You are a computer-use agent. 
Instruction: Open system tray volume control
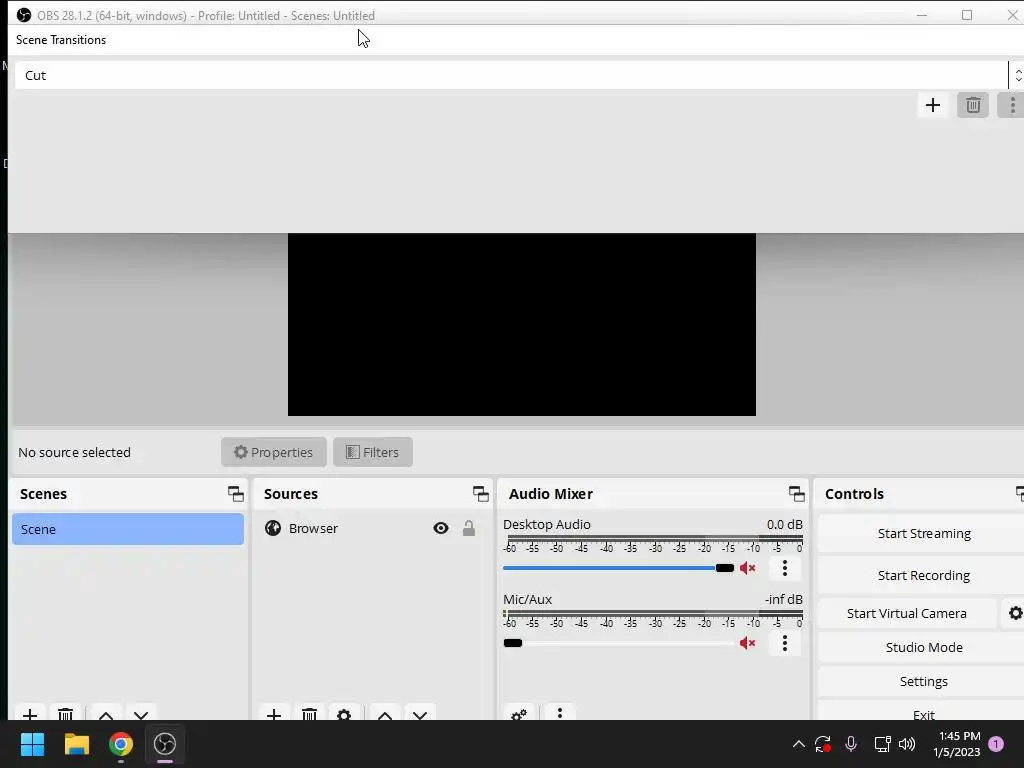click(x=907, y=744)
